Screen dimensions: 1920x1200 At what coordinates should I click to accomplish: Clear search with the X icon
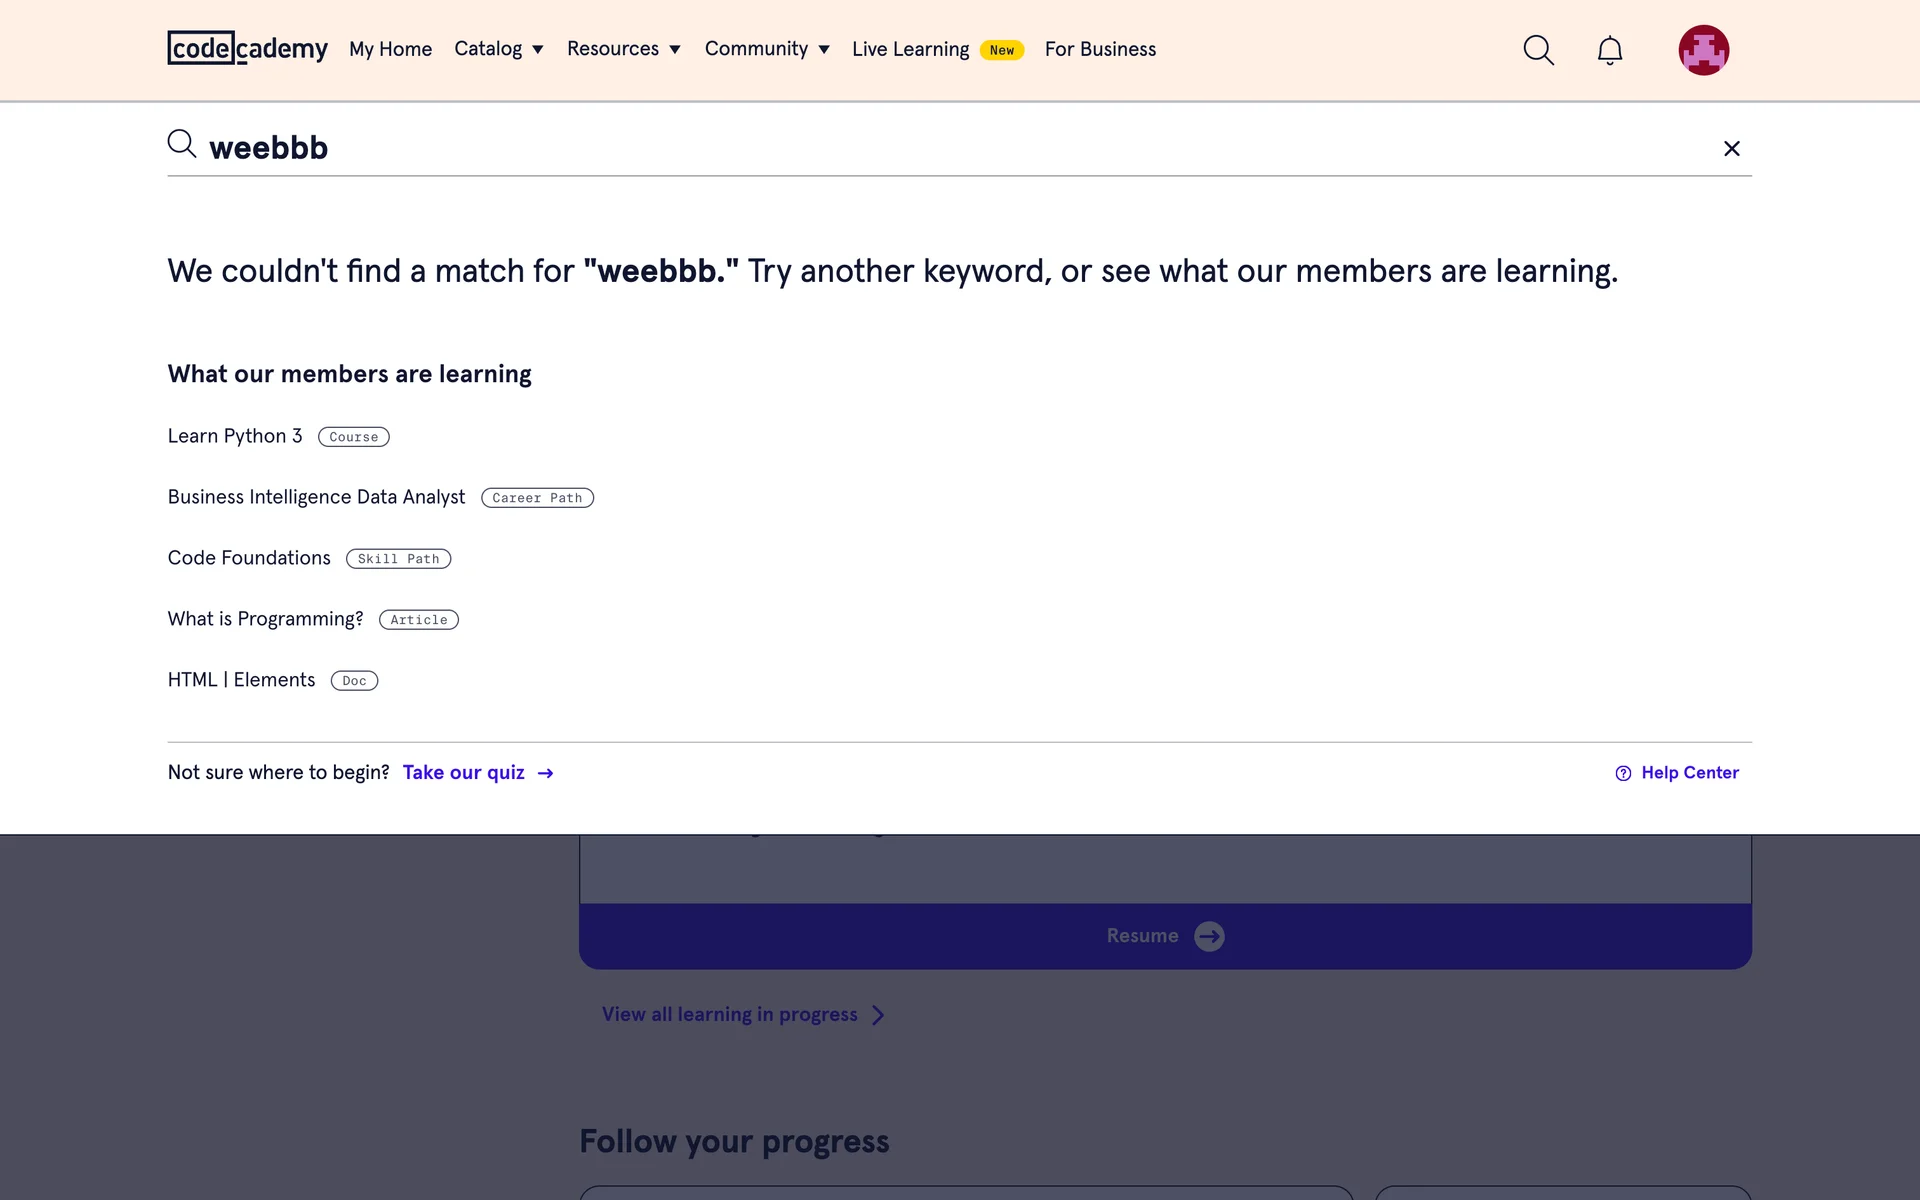[x=1732, y=149]
